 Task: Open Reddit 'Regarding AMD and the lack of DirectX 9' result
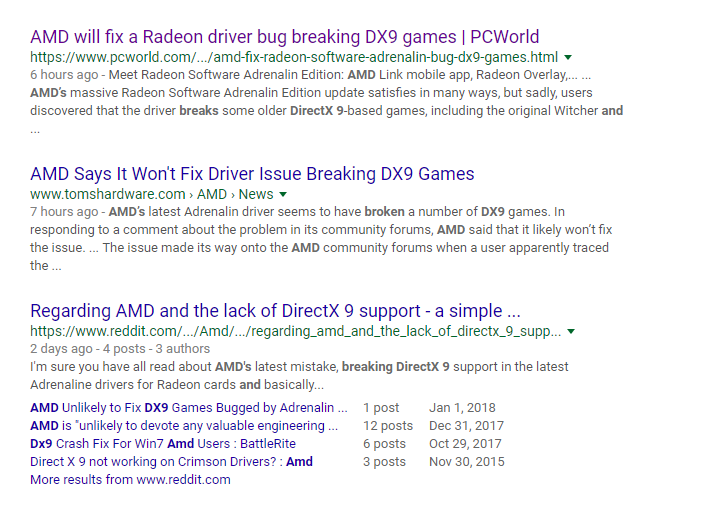[275, 311]
